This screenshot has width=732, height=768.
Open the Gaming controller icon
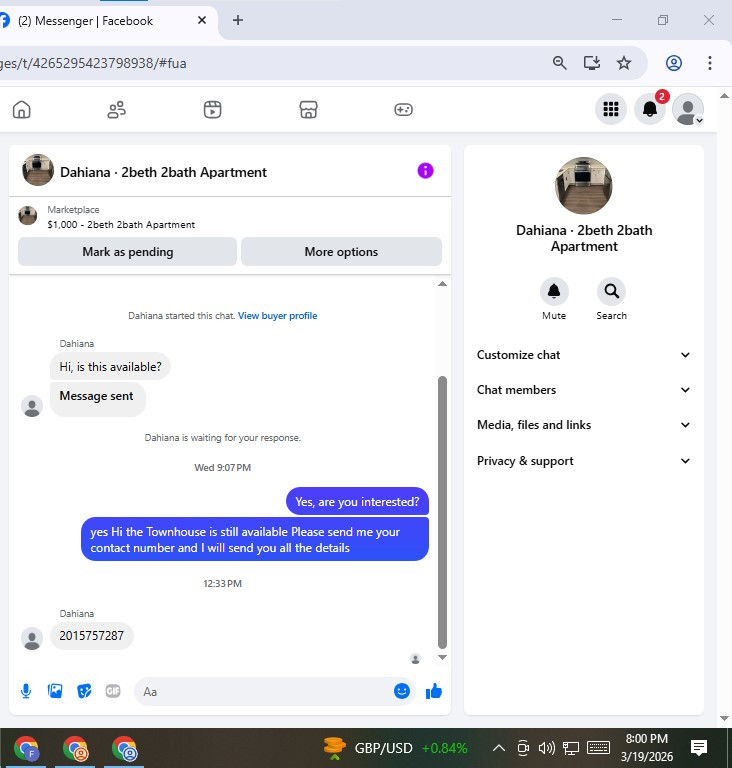(x=403, y=109)
